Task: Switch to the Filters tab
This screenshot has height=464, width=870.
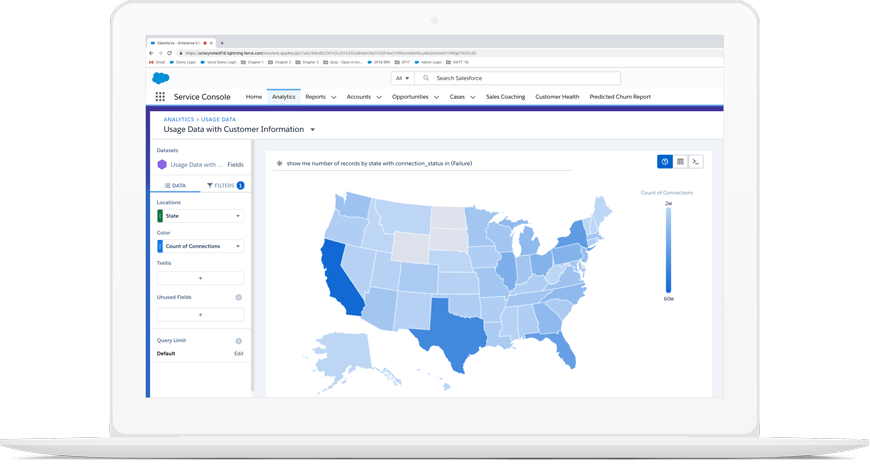Action: (x=224, y=186)
